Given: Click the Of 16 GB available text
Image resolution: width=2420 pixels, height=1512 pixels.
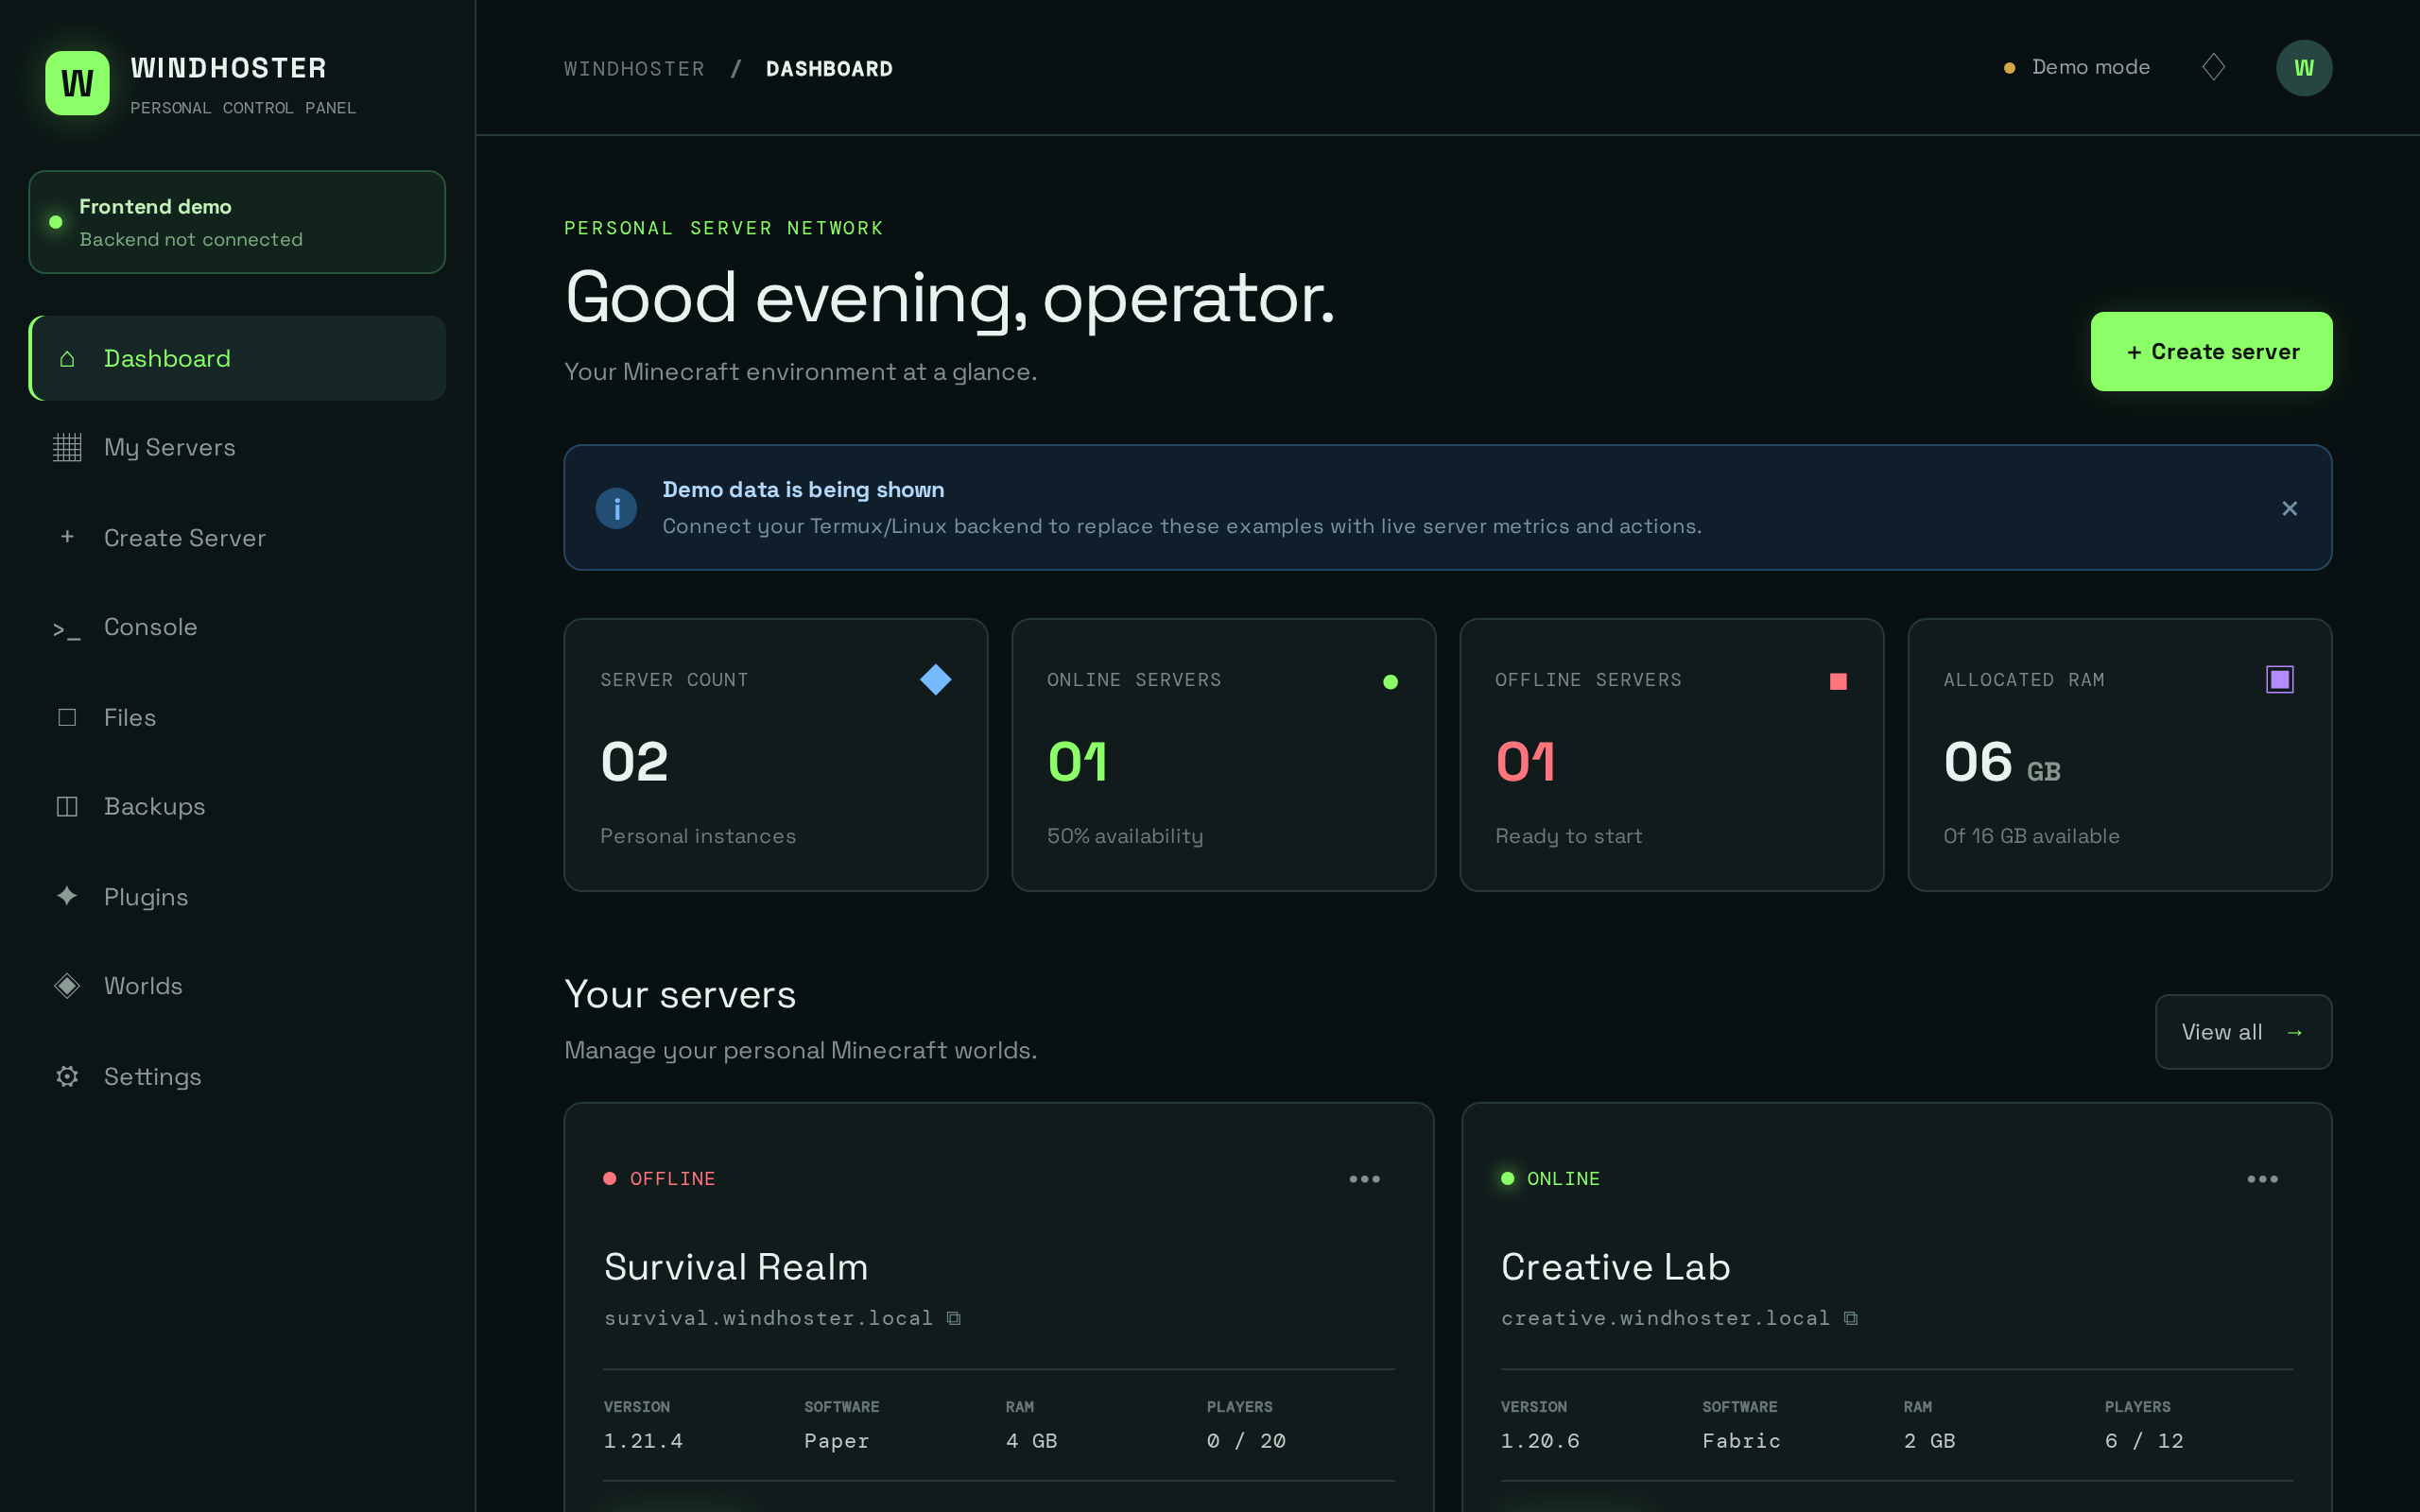Looking at the screenshot, I should [x=2031, y=836].
